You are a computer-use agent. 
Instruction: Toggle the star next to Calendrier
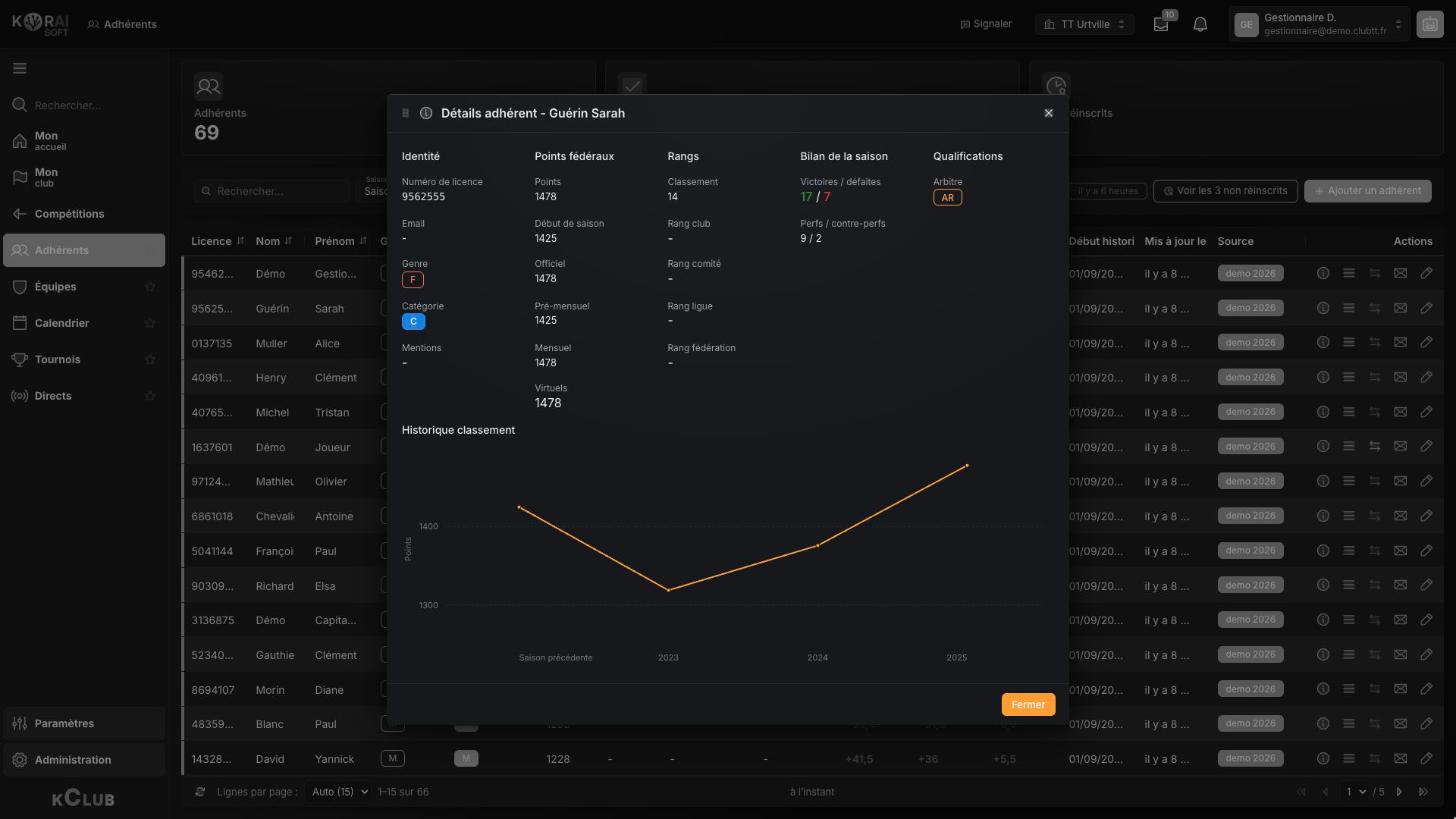[150, 323]
